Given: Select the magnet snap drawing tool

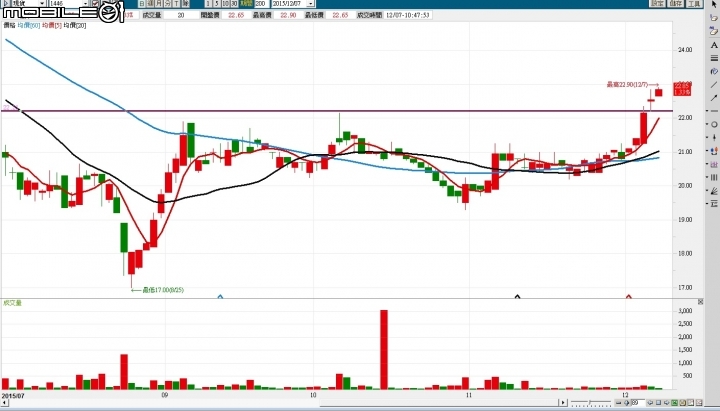Looking at the screenshot, I should click(714, 151).
